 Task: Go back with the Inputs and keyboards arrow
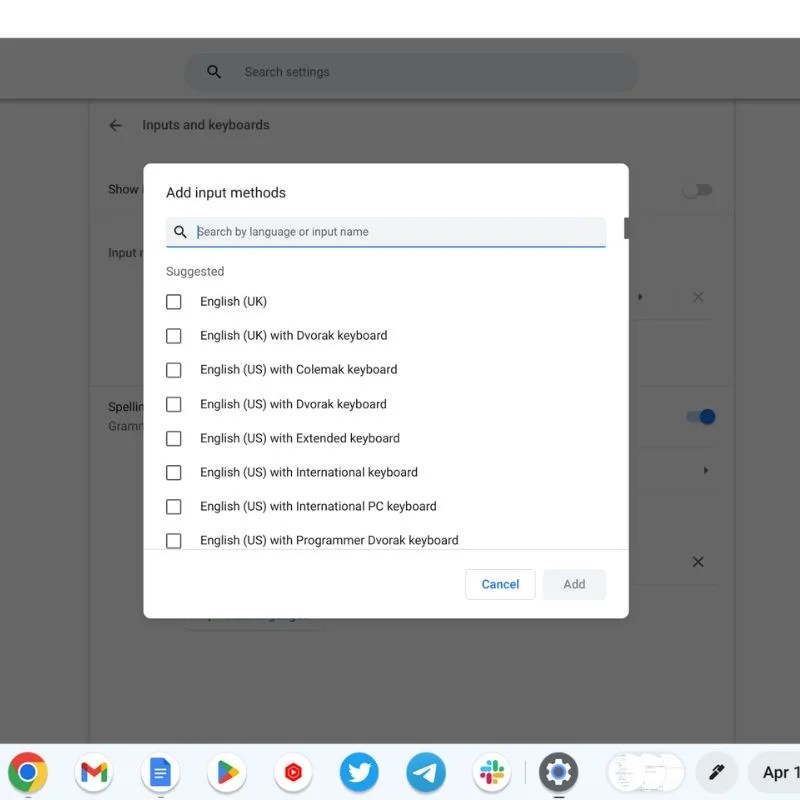tap(115, 124)
